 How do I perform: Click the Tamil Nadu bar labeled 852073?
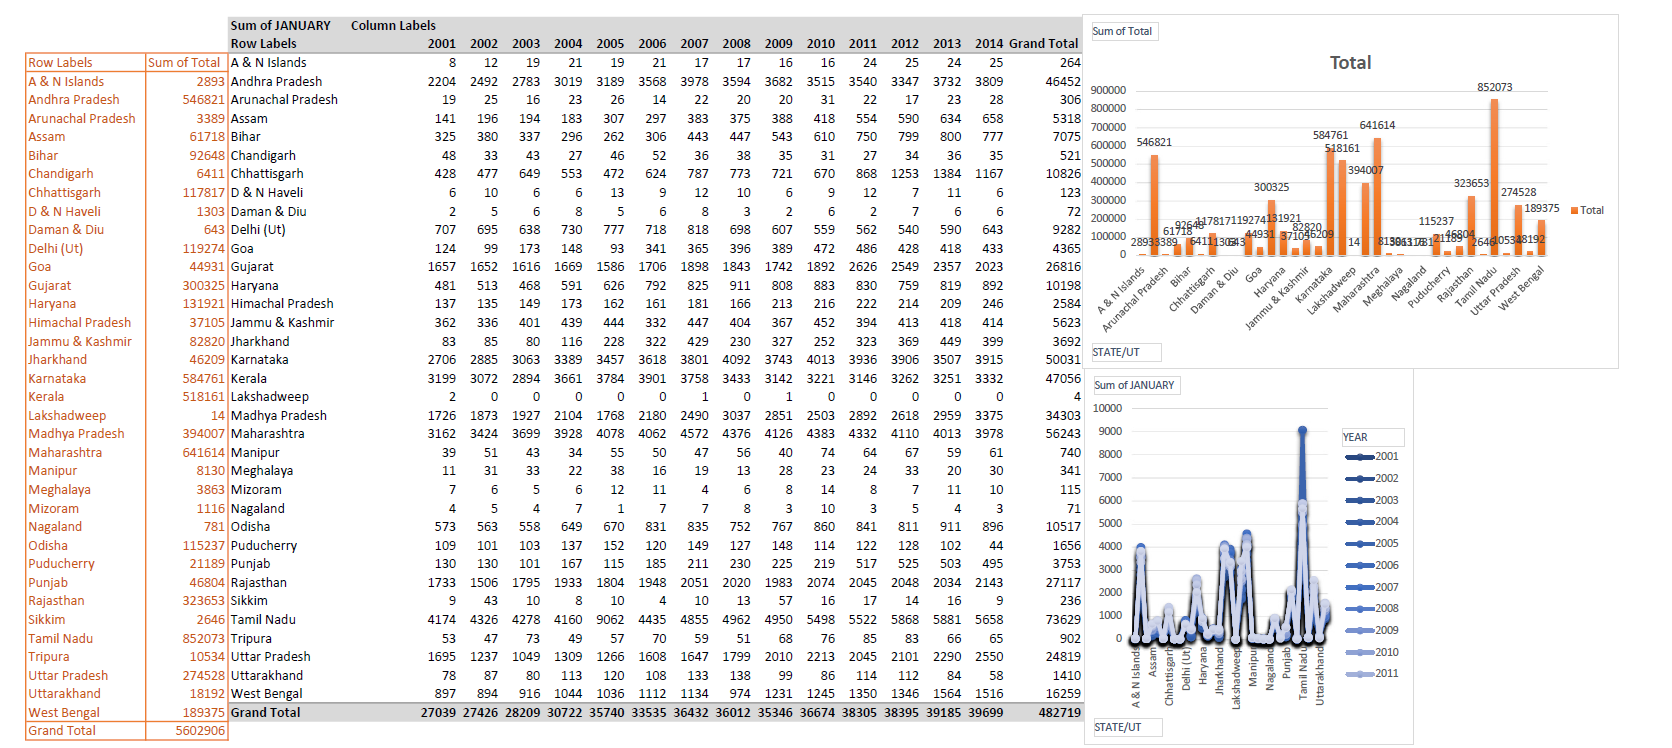coord(1494,177)
